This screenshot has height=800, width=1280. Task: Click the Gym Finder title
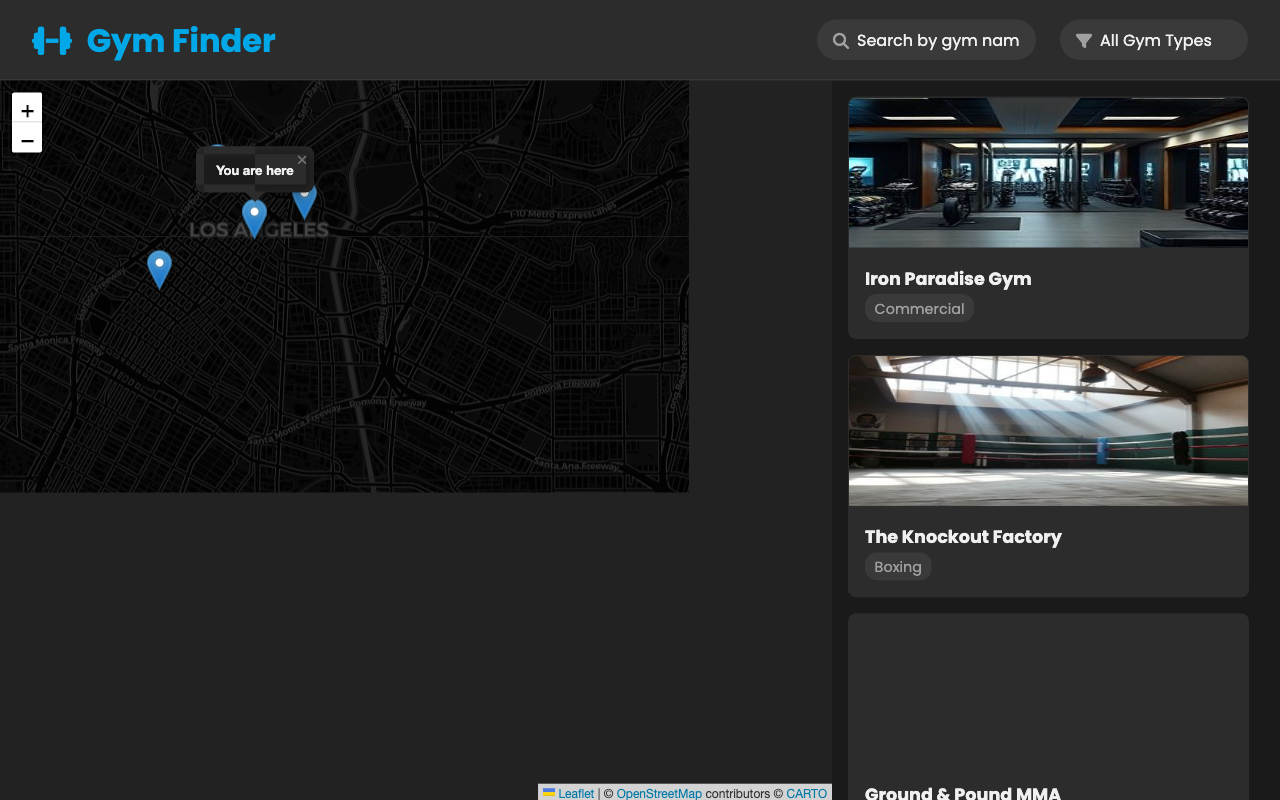point(181,41)
